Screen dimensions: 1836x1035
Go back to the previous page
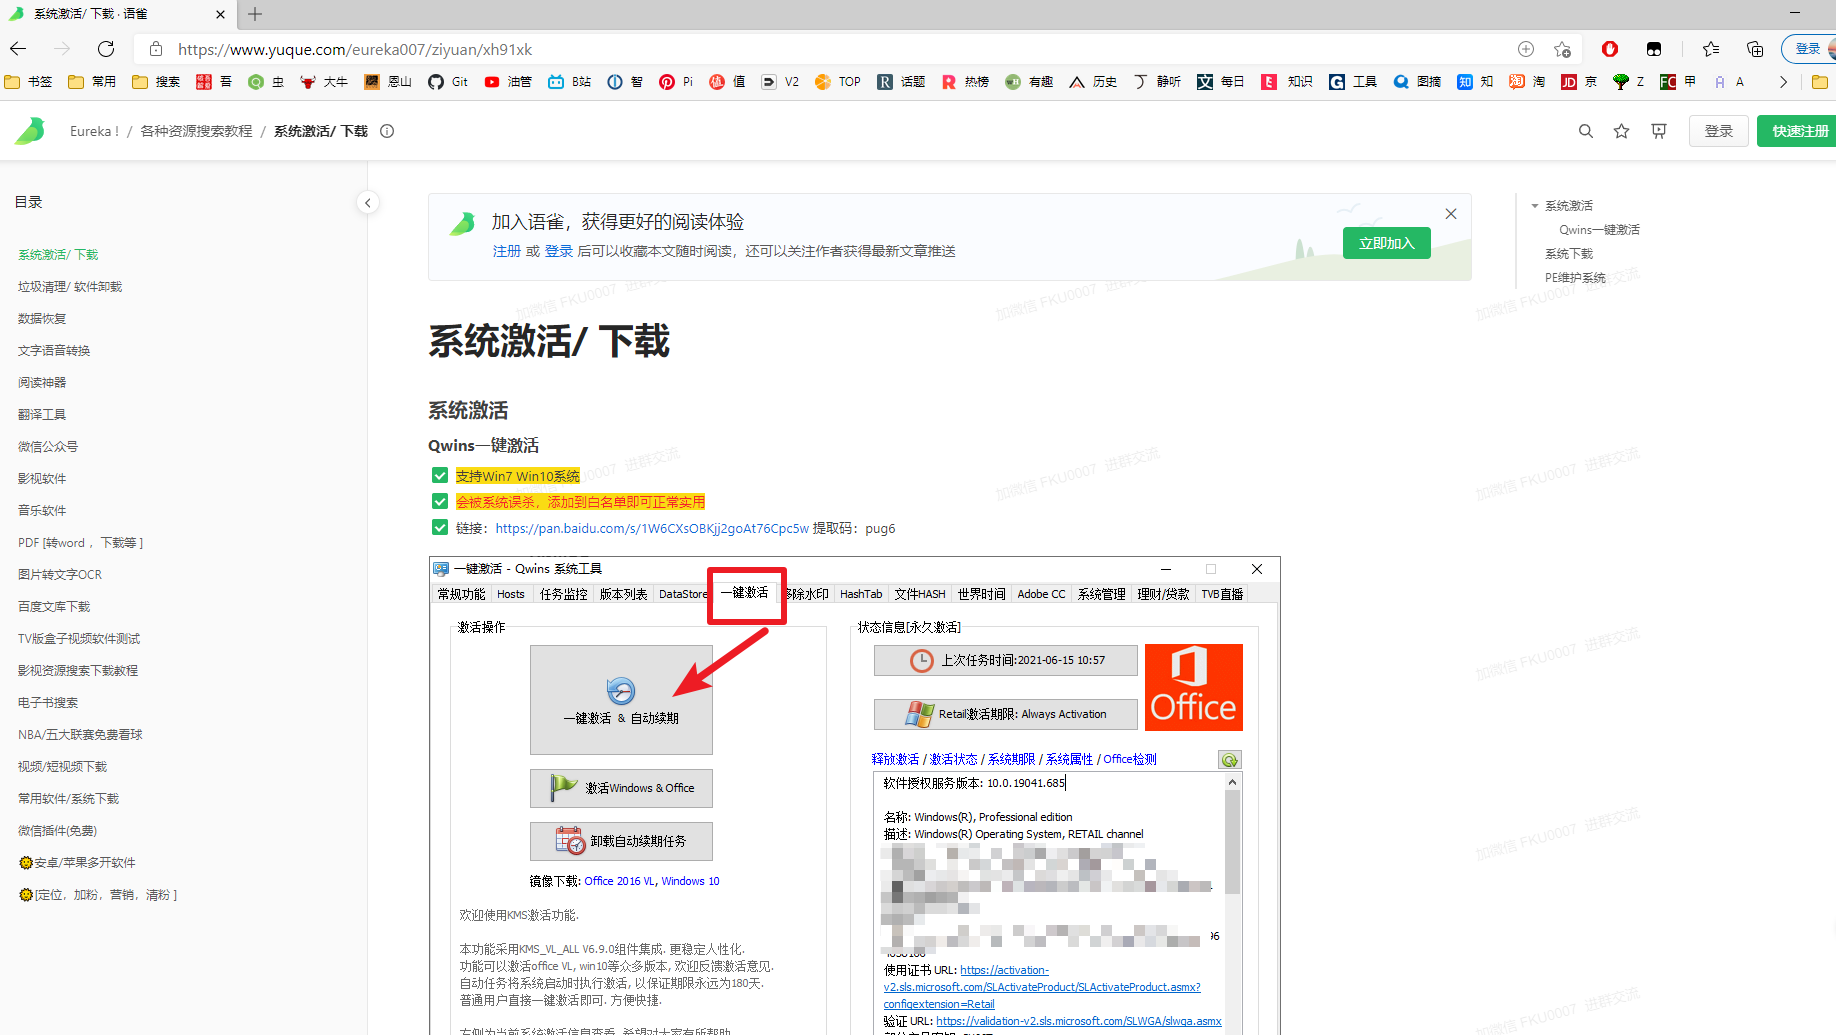pos(18,49)
